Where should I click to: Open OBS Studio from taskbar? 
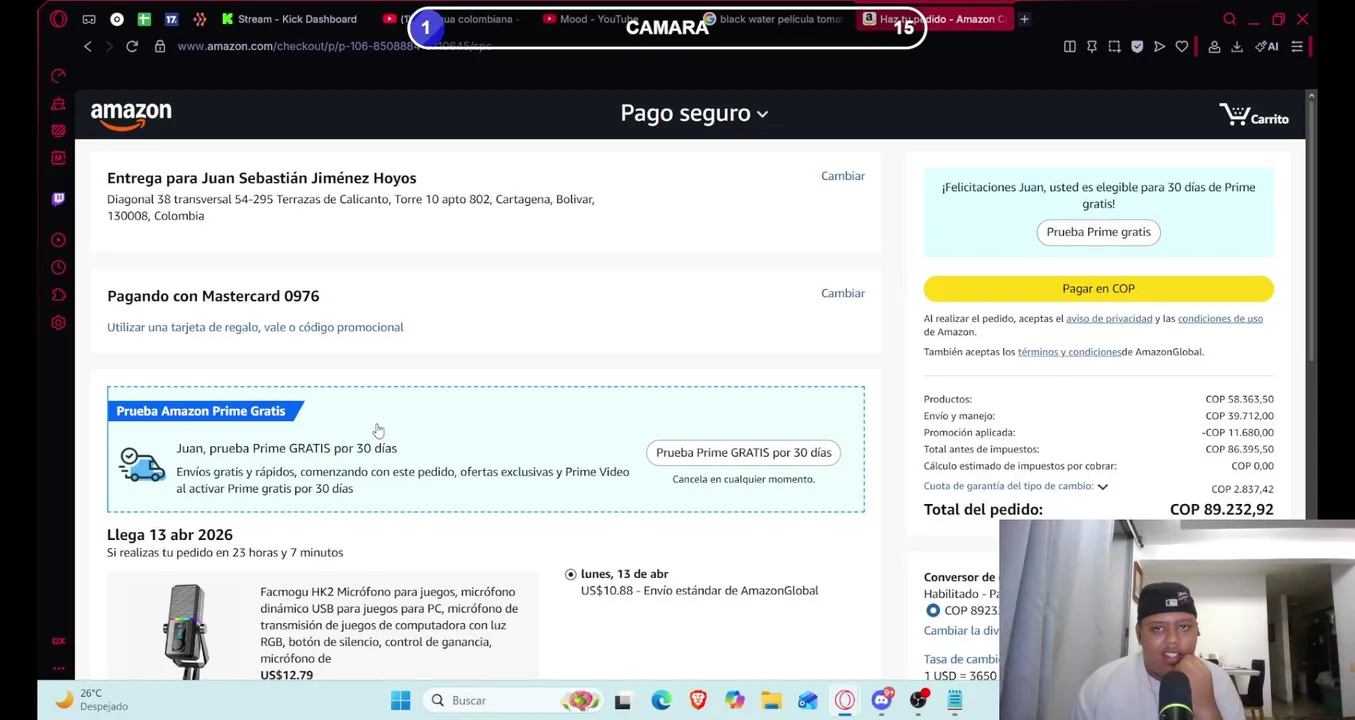pos(918,700)
